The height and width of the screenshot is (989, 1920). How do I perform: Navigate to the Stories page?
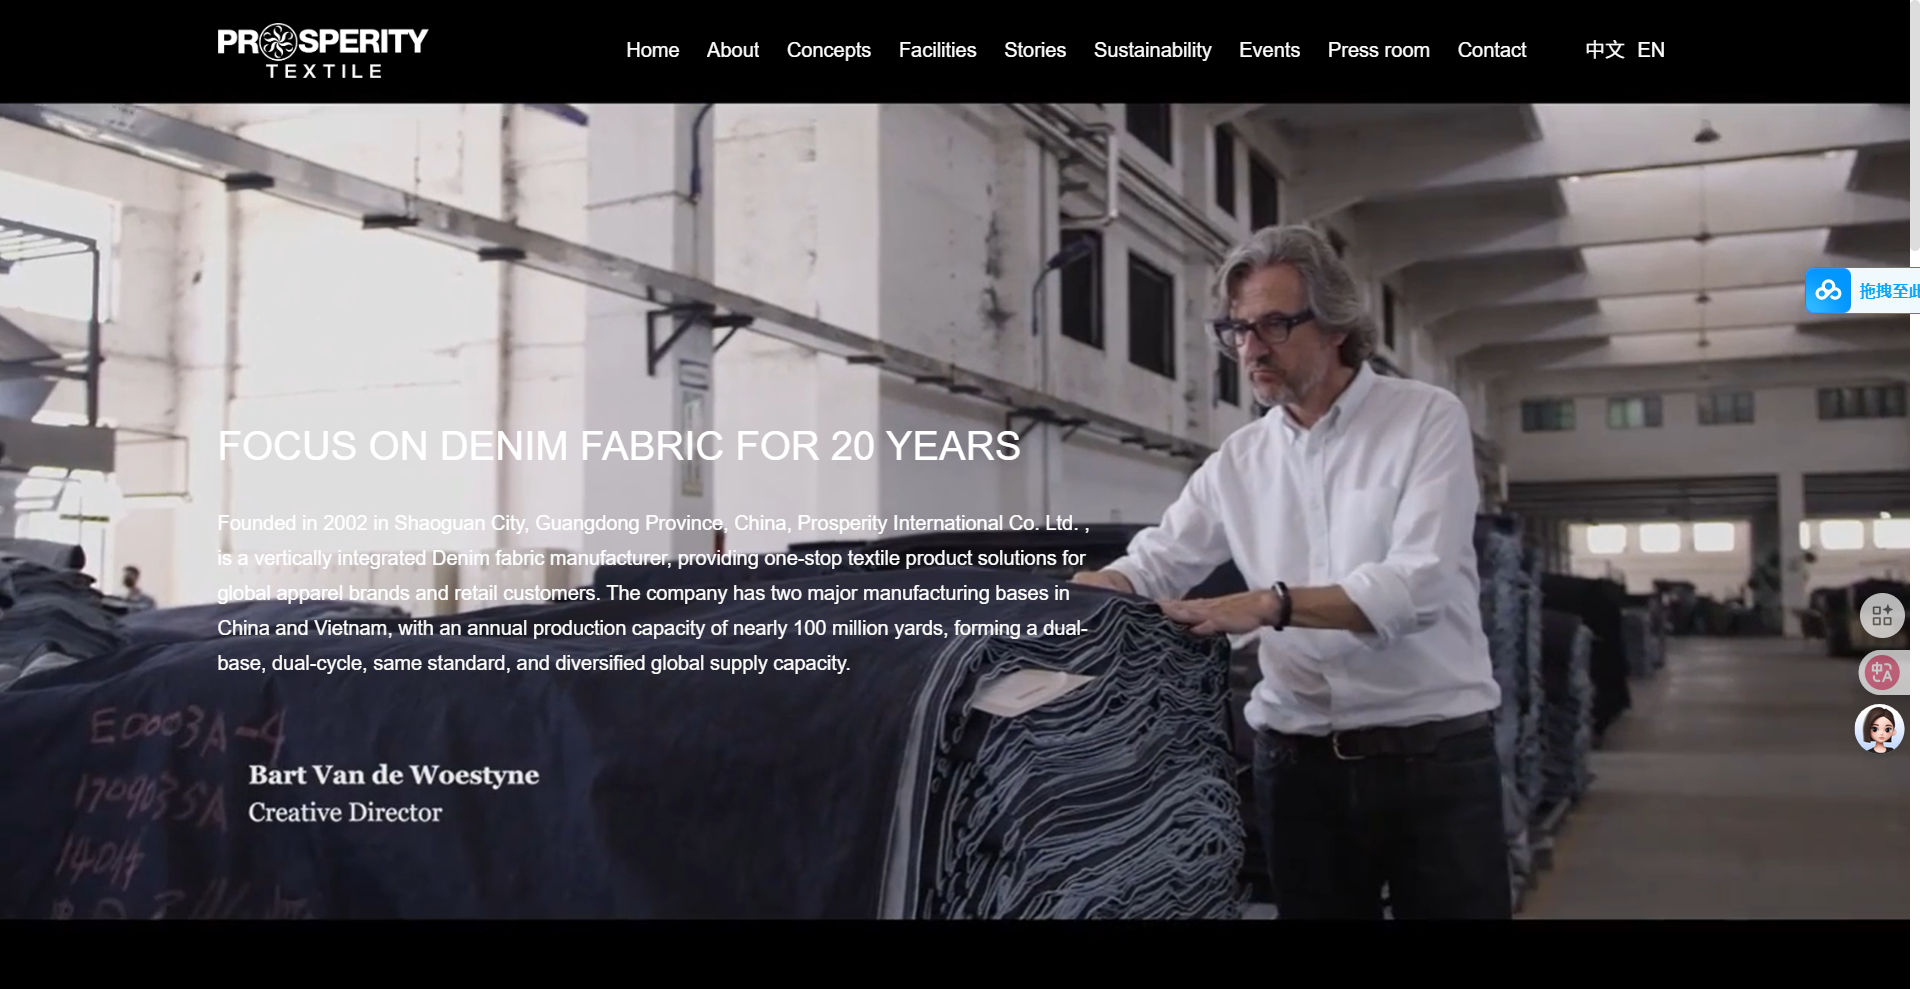(x=1035, y=50)
